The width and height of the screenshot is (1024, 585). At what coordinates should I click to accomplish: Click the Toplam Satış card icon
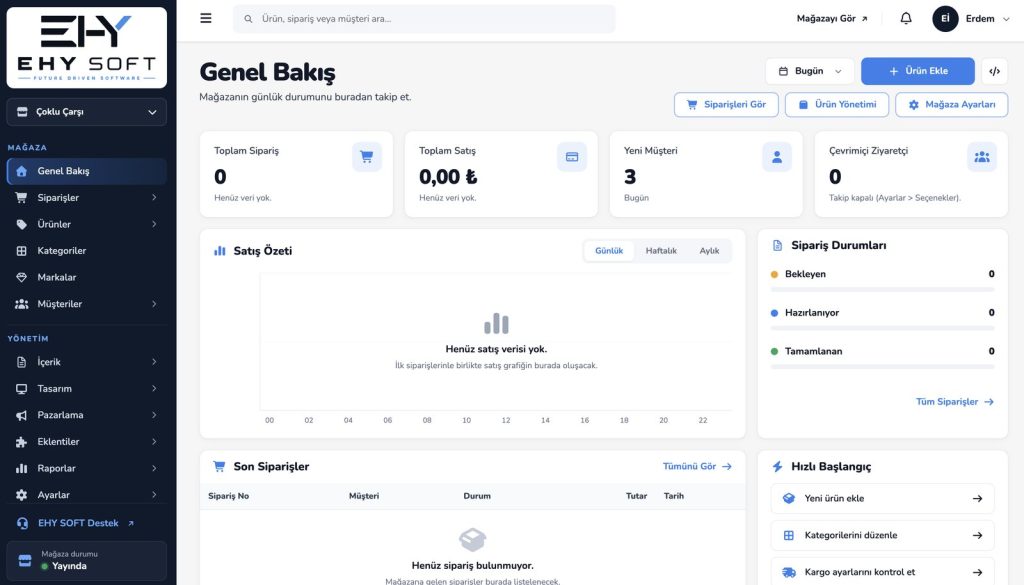(572, 157)
